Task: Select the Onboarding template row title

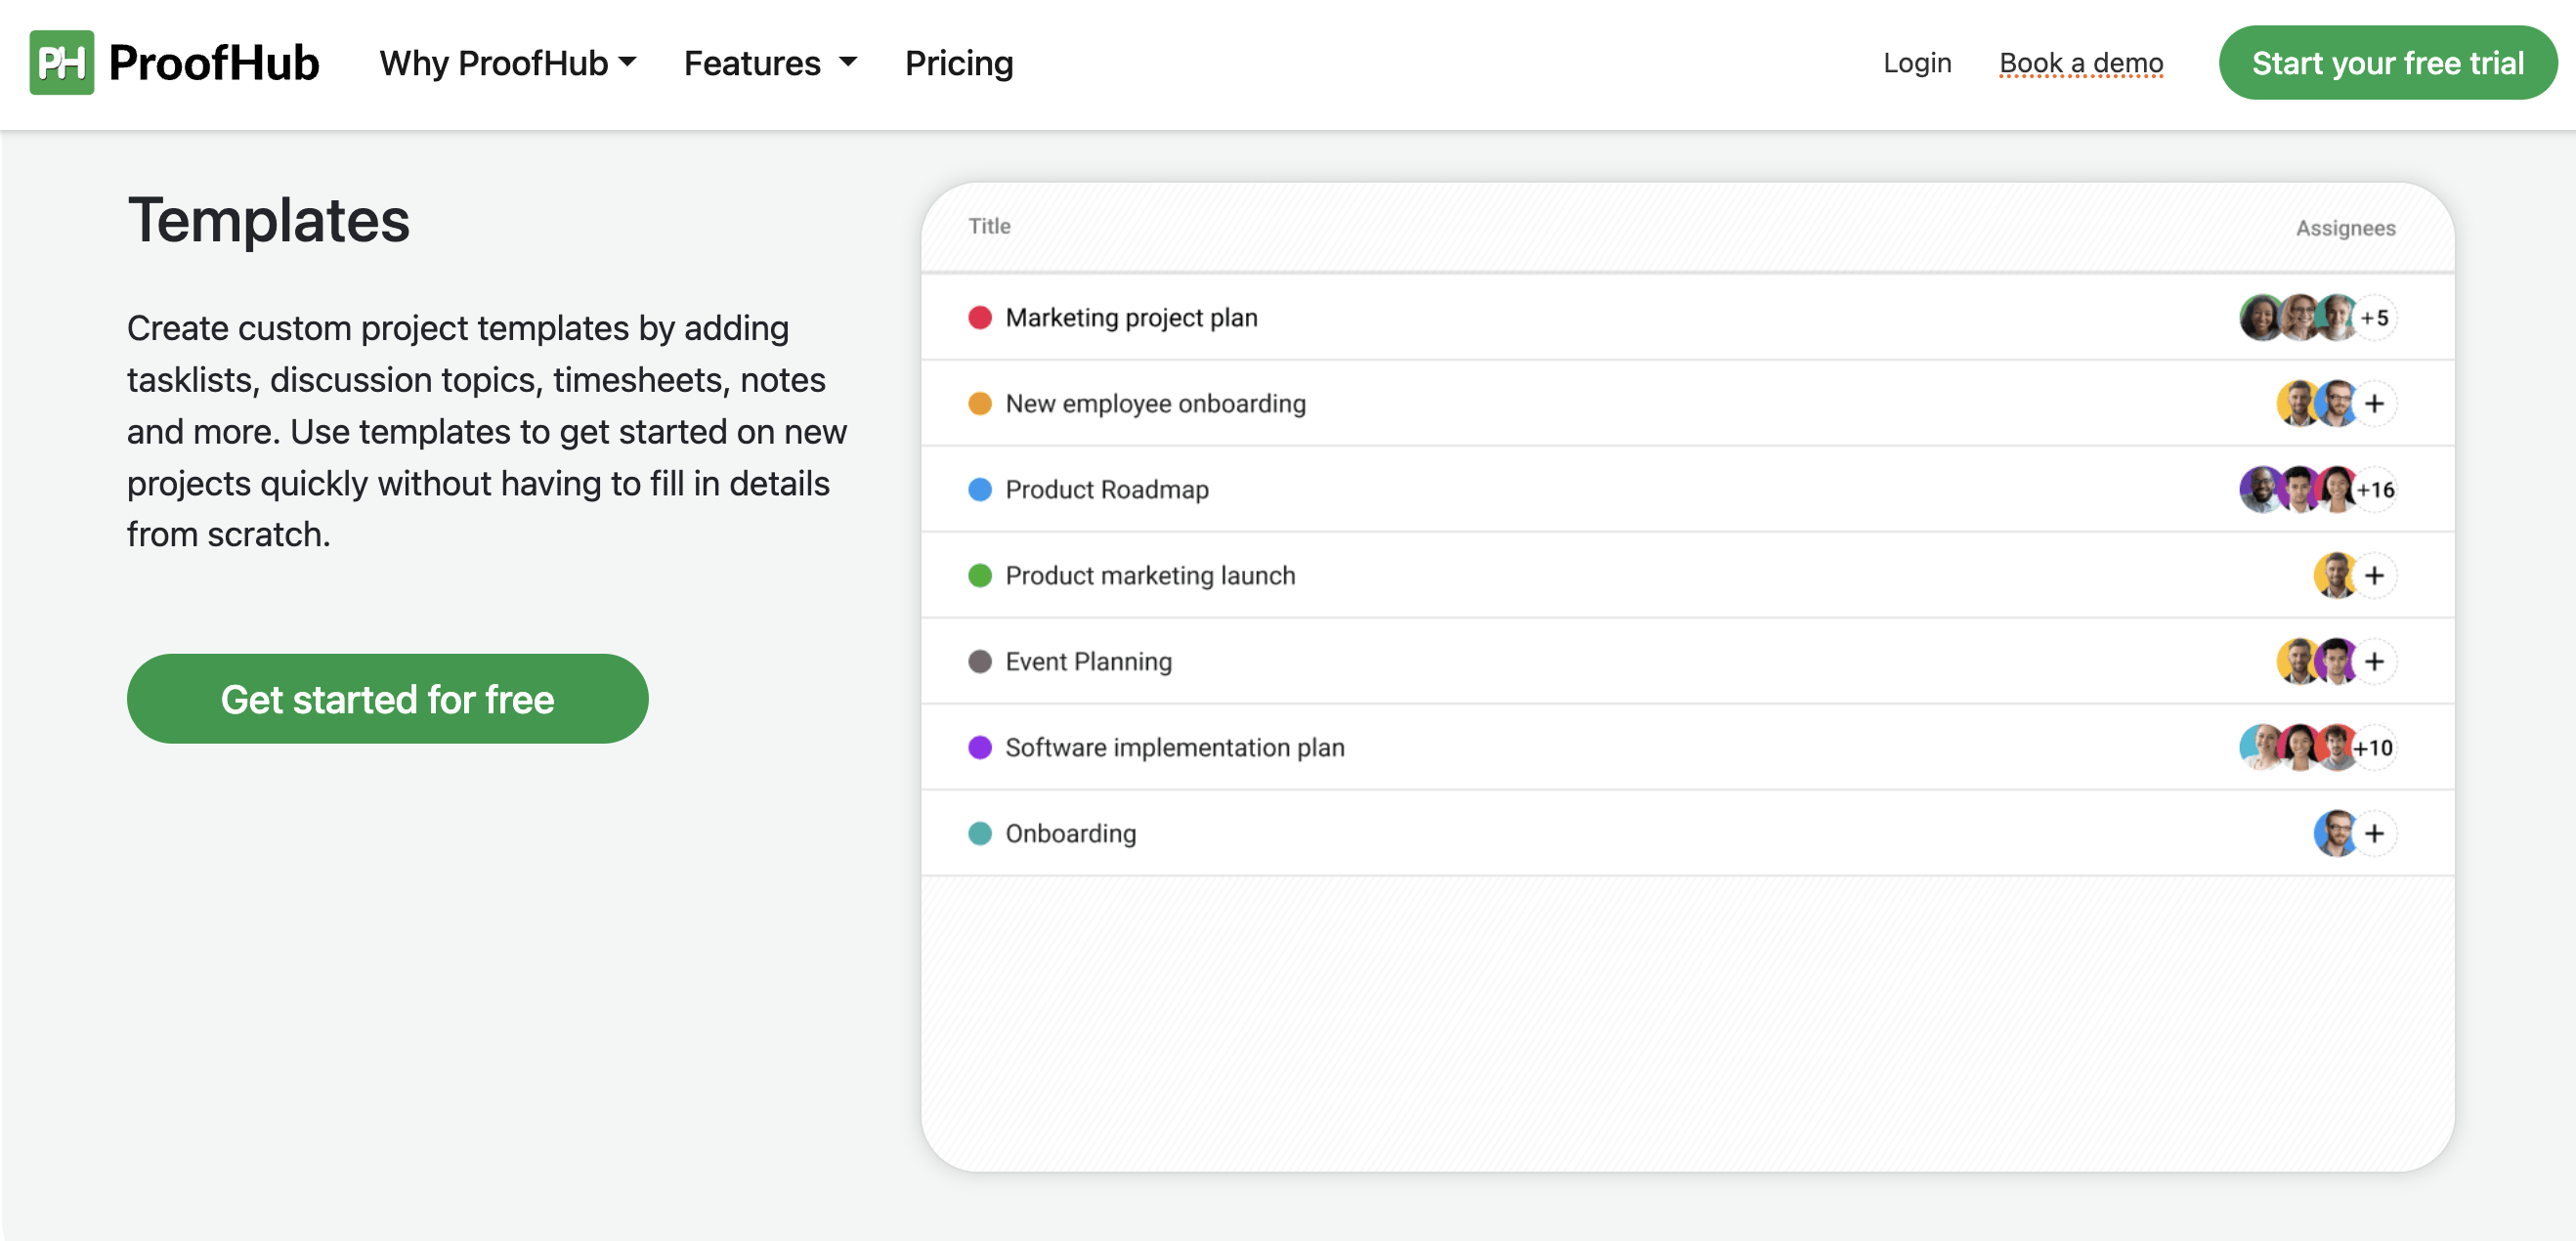Action: coord(1070,834)
